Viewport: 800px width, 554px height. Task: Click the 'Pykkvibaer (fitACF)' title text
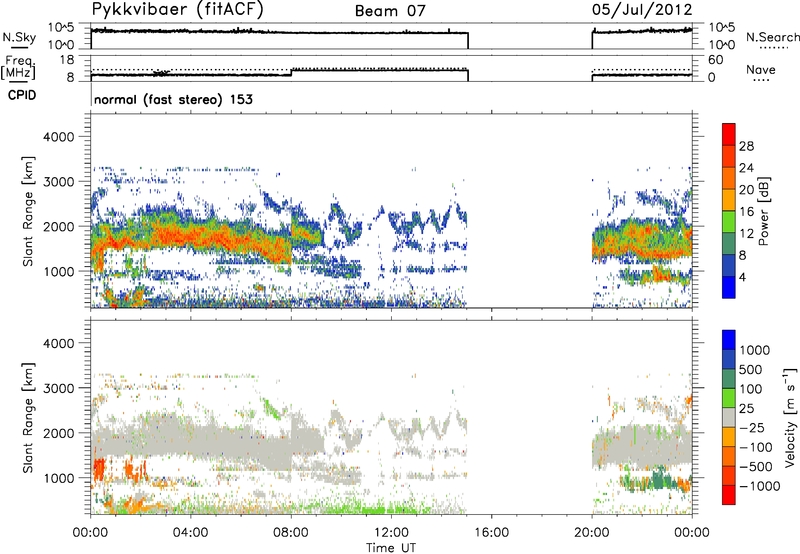click(x=177, y=10)
